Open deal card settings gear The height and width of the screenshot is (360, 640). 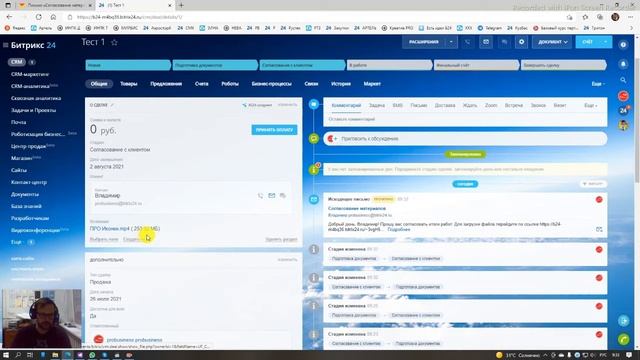pos(521,42)
